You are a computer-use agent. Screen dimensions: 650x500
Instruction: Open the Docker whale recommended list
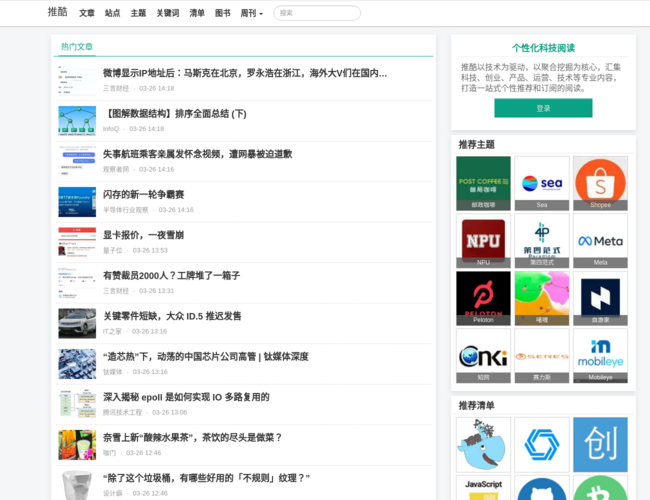click(x=483, y=444)
